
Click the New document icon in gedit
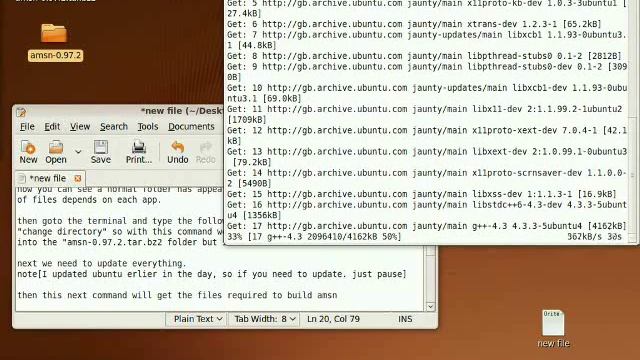28,152
